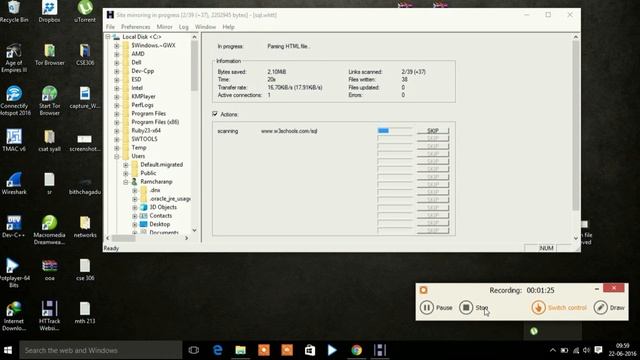Select the Desktop folder in tree
This screenshot has width=640, height=360.
[159, 224]
